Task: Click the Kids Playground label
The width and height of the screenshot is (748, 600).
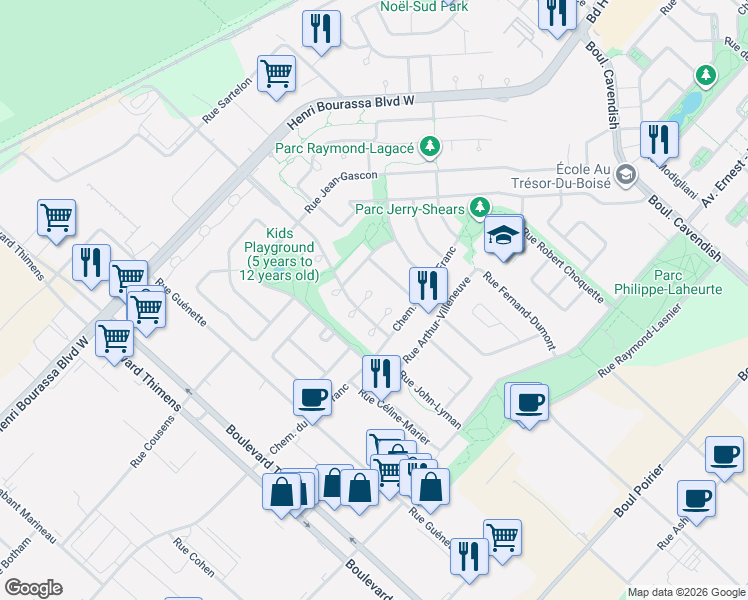Action: (279, 254)
